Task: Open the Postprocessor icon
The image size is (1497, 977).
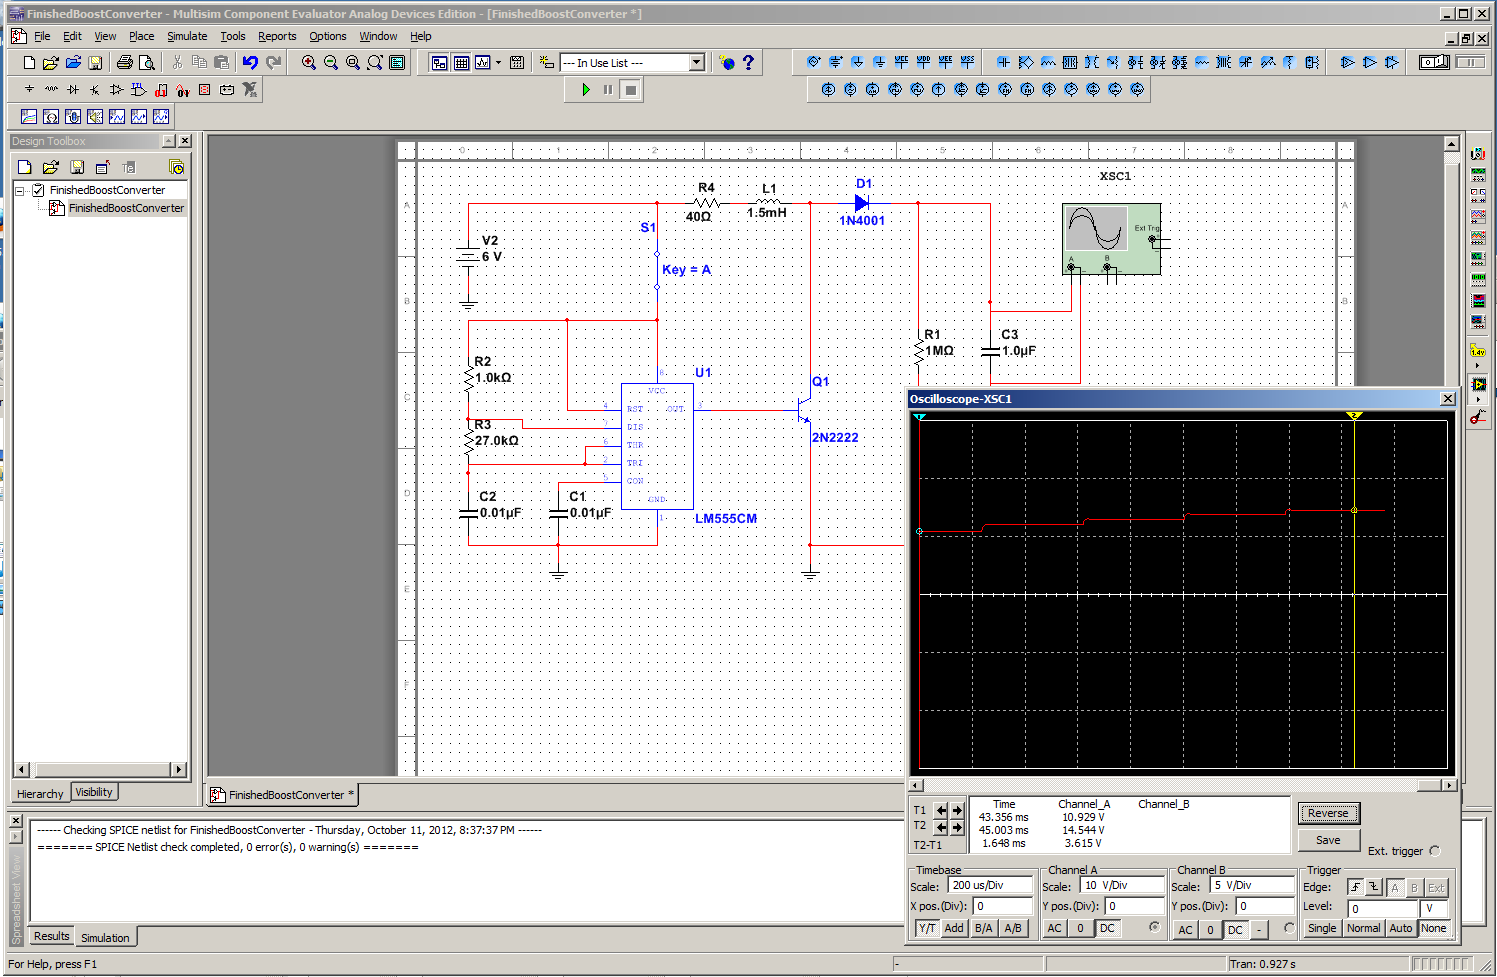Action: [517, 62]
